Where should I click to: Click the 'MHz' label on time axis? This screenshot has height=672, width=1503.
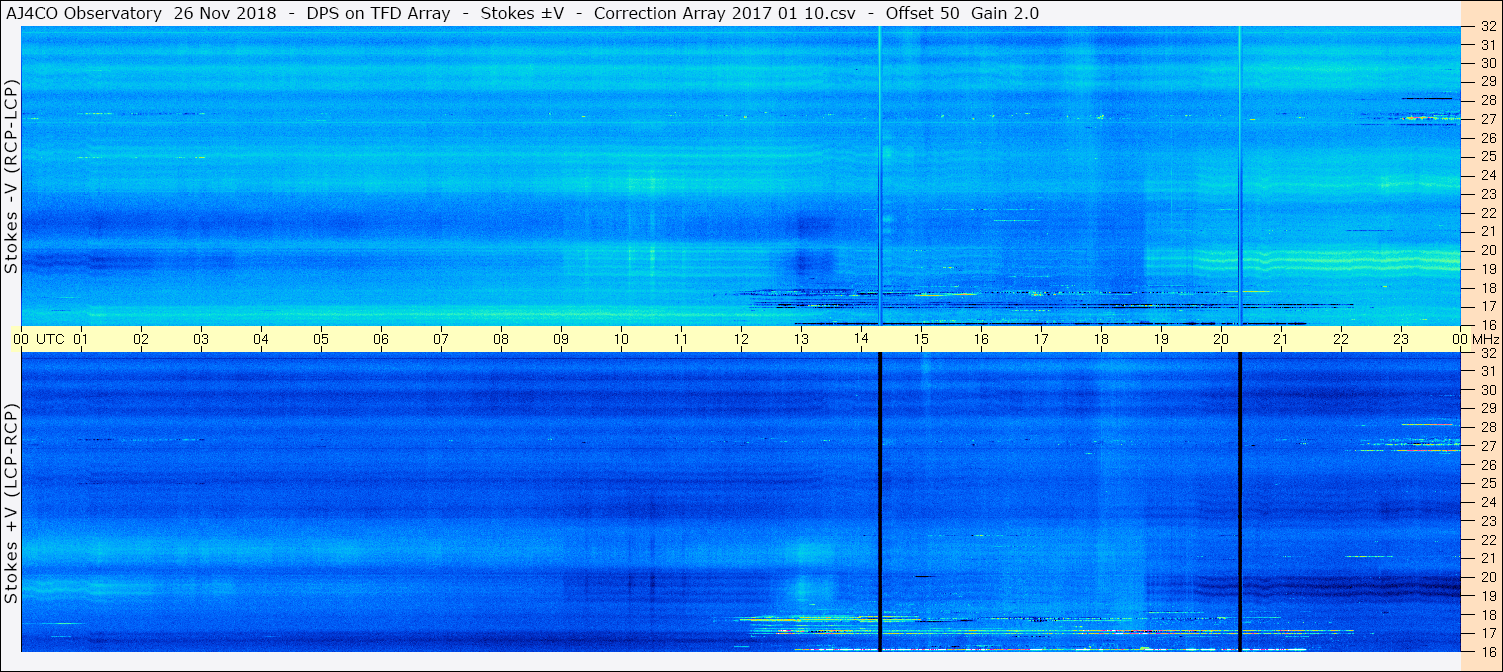[x=1488, y=339]
